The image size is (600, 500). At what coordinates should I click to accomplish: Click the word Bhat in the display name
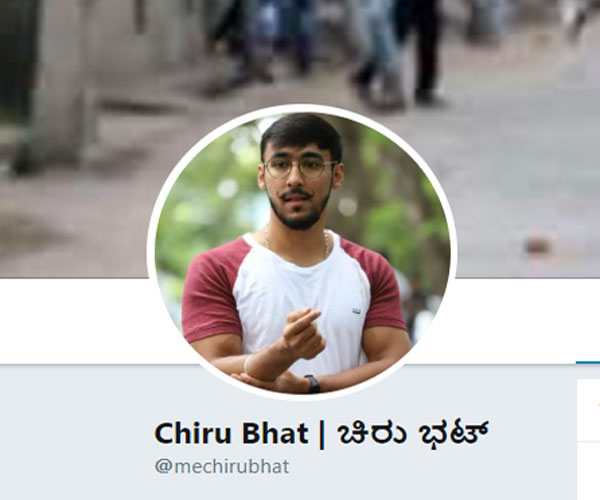pos(275,433)
